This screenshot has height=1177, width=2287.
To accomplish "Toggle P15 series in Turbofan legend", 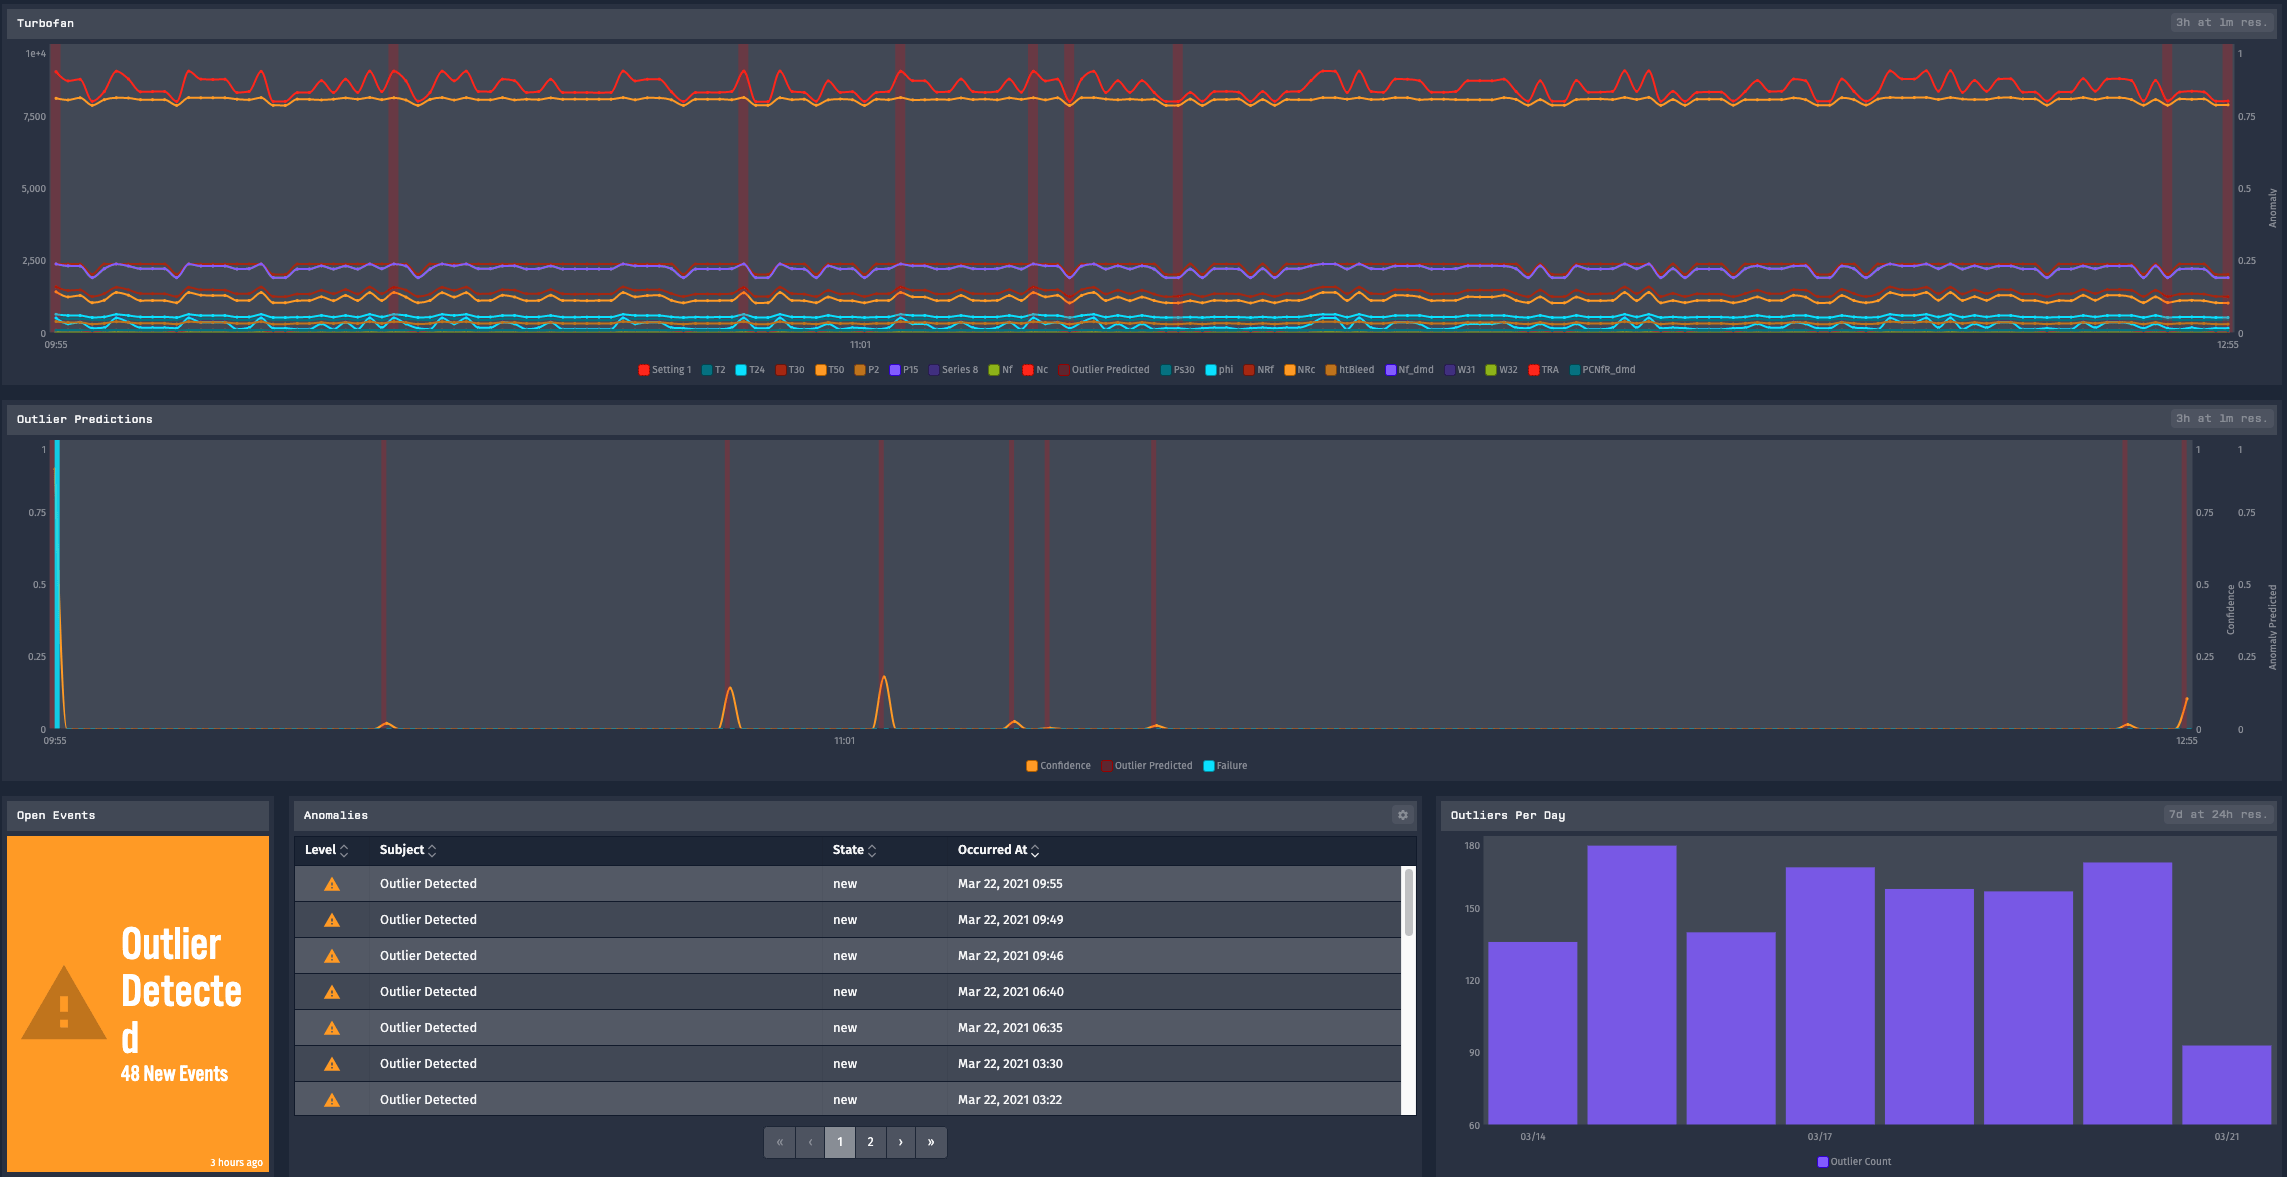I will (x=904, y=370).
